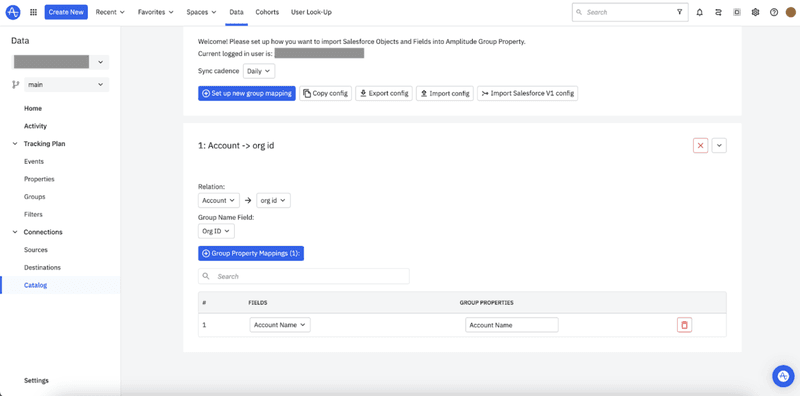This screenshot has height=396, width=800.
Task: Open Filters in the sidebar
Action: click(x=33, y=214)
